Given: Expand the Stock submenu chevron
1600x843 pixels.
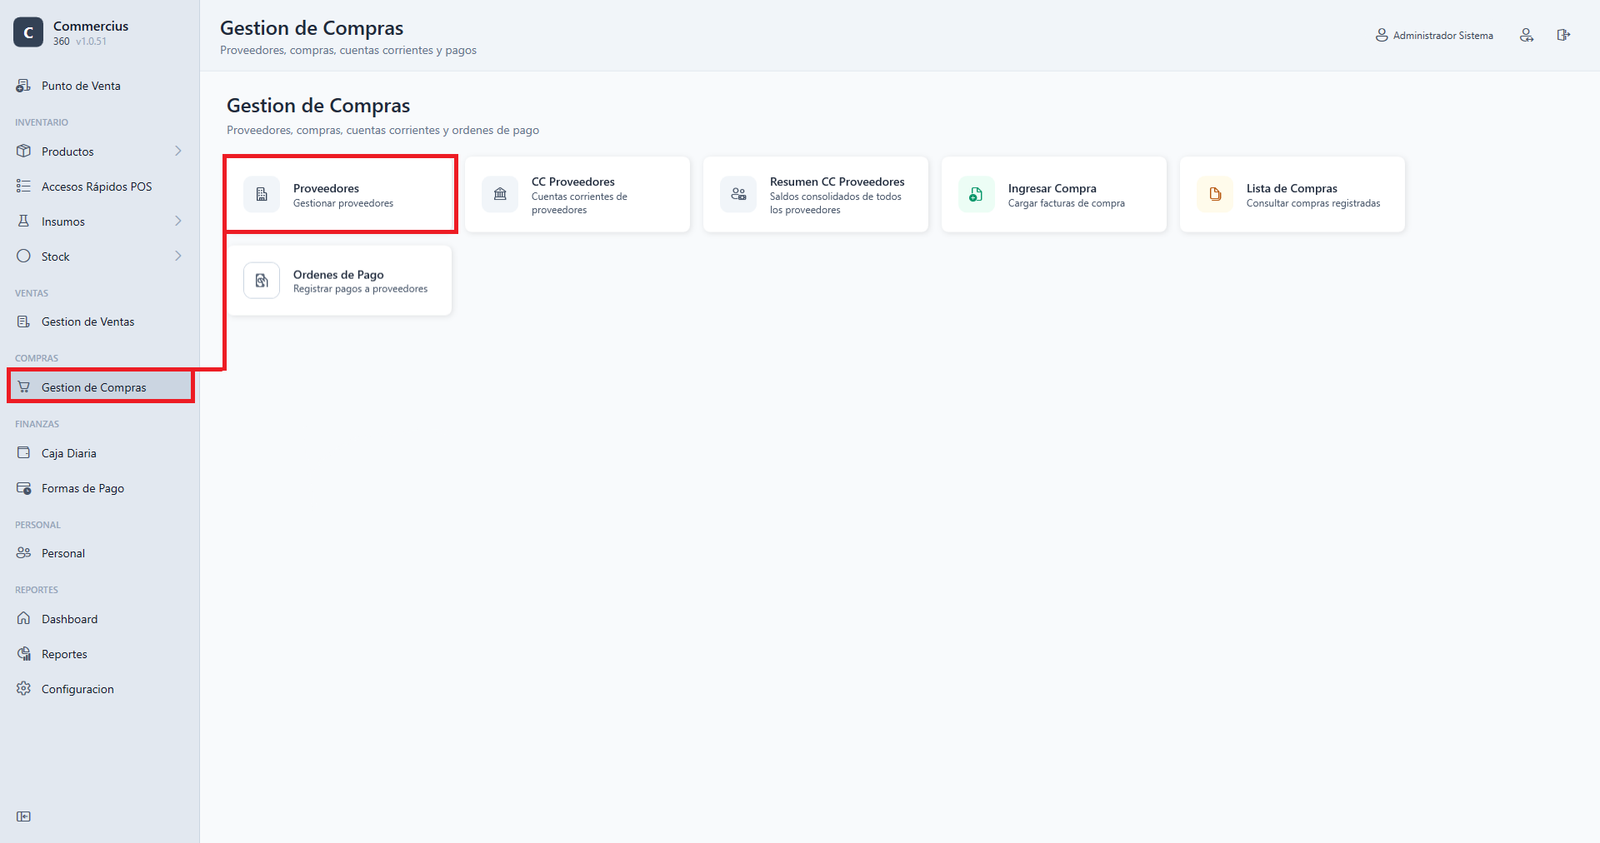Looking at the screenshot, I should [178, 256].
